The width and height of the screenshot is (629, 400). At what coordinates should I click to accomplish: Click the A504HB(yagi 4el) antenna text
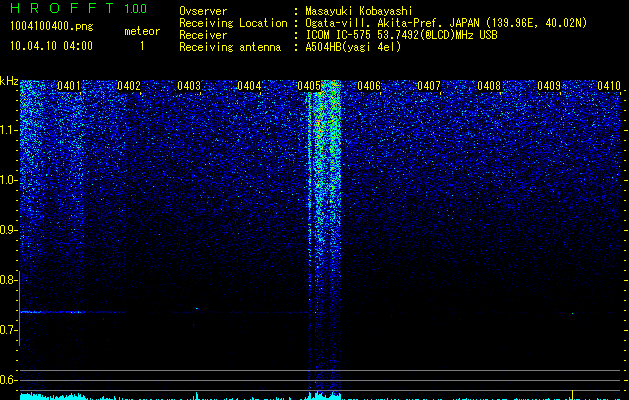click(353, 47)
